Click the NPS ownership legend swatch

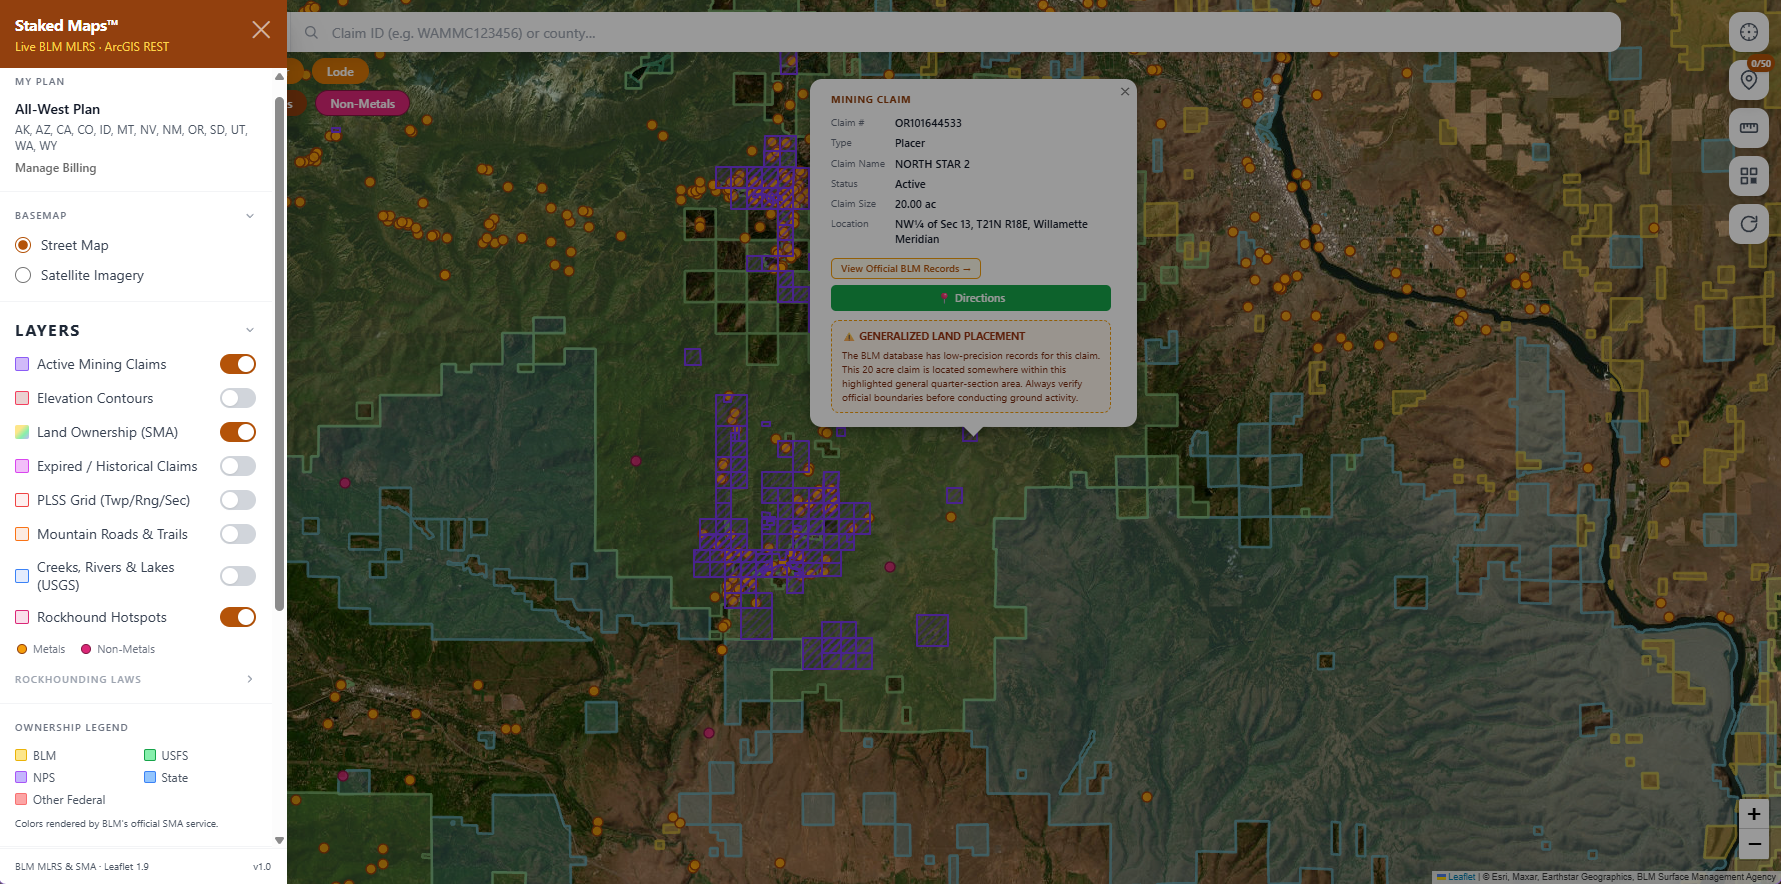21,777
